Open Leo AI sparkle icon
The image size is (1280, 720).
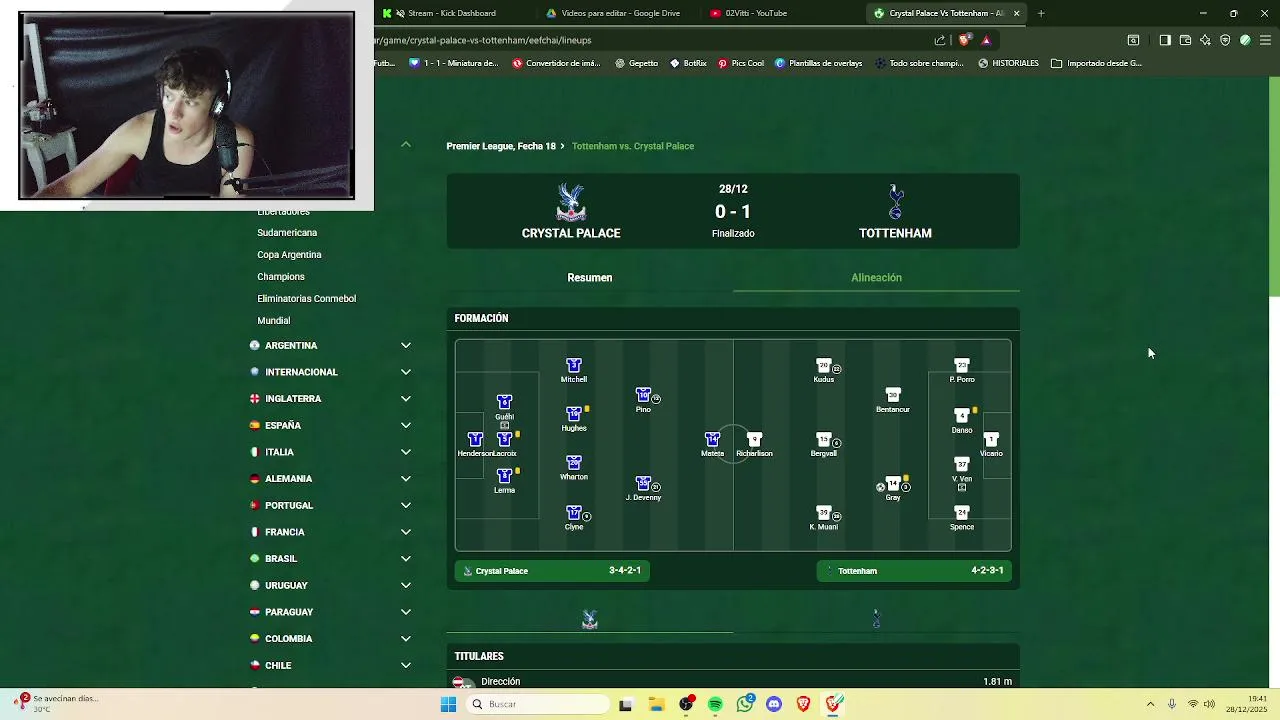tap(1205, 40)
